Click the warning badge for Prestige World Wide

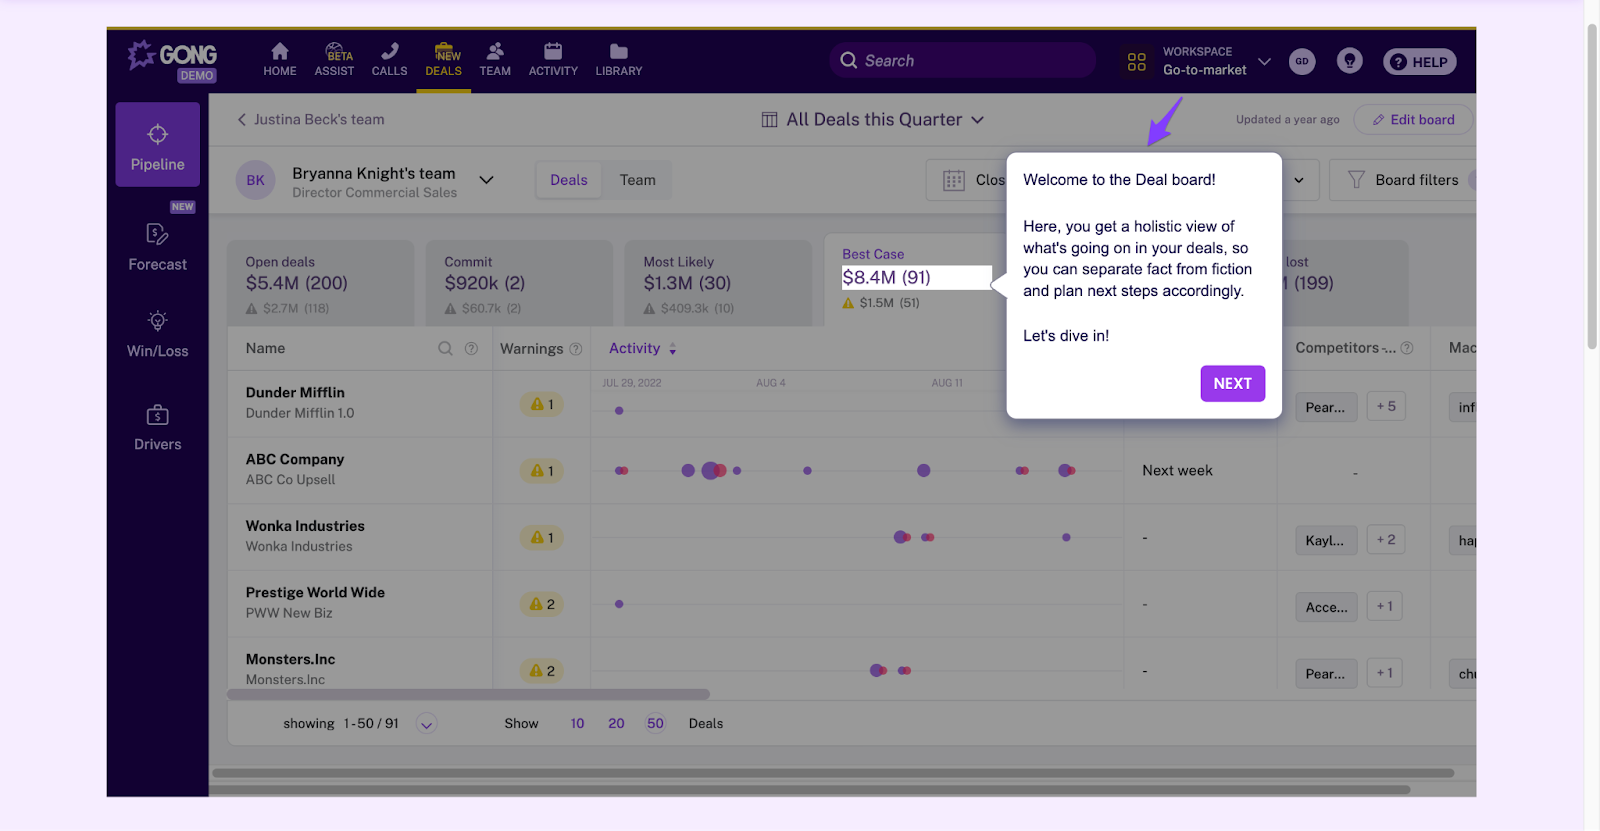click(x=541, y=604)
